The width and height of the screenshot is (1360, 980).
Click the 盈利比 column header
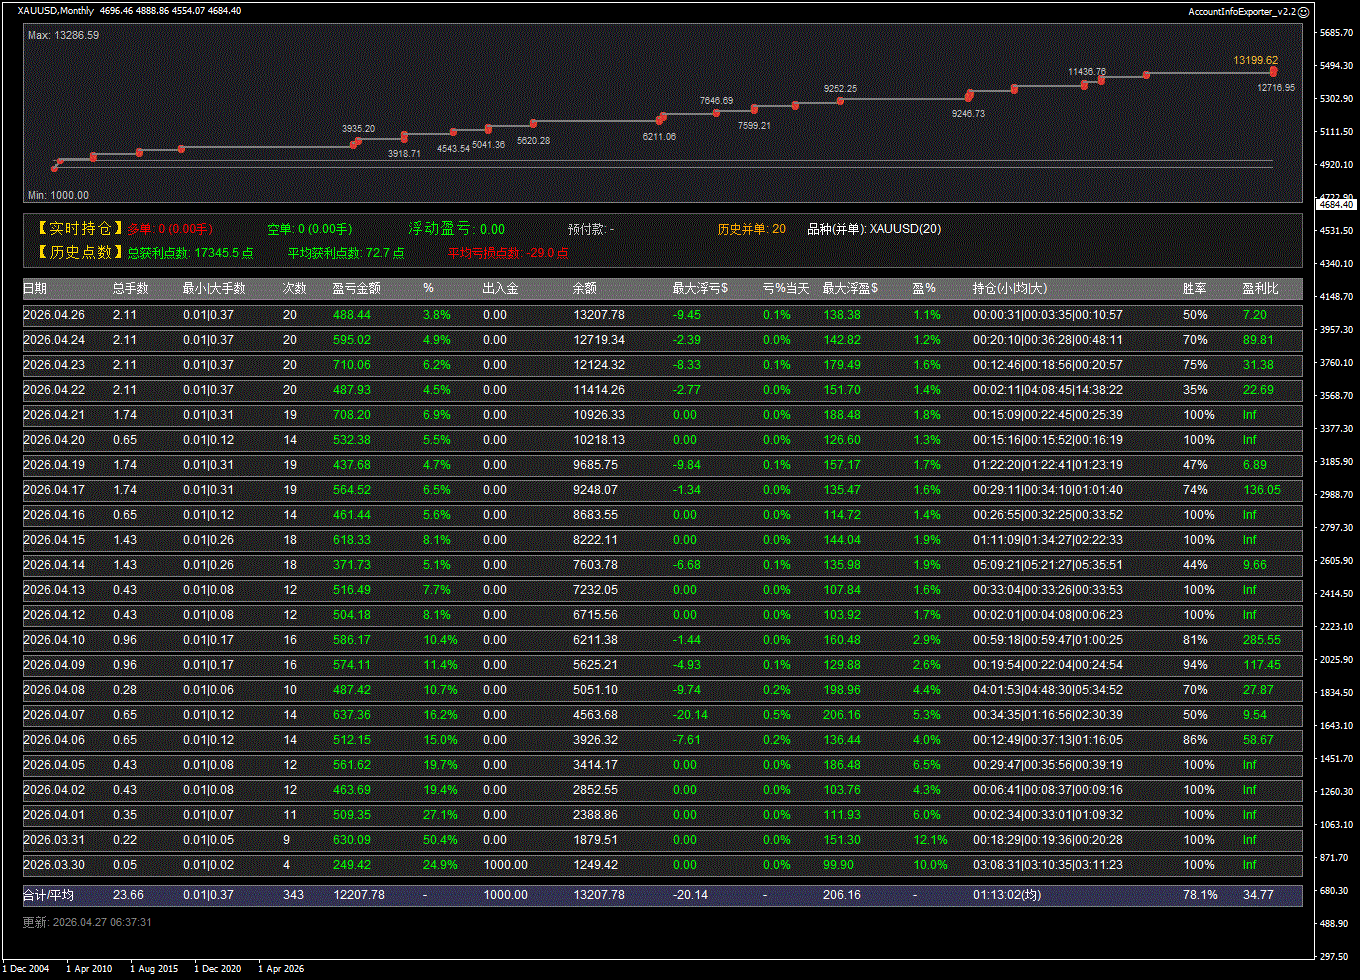point(1260,289)
